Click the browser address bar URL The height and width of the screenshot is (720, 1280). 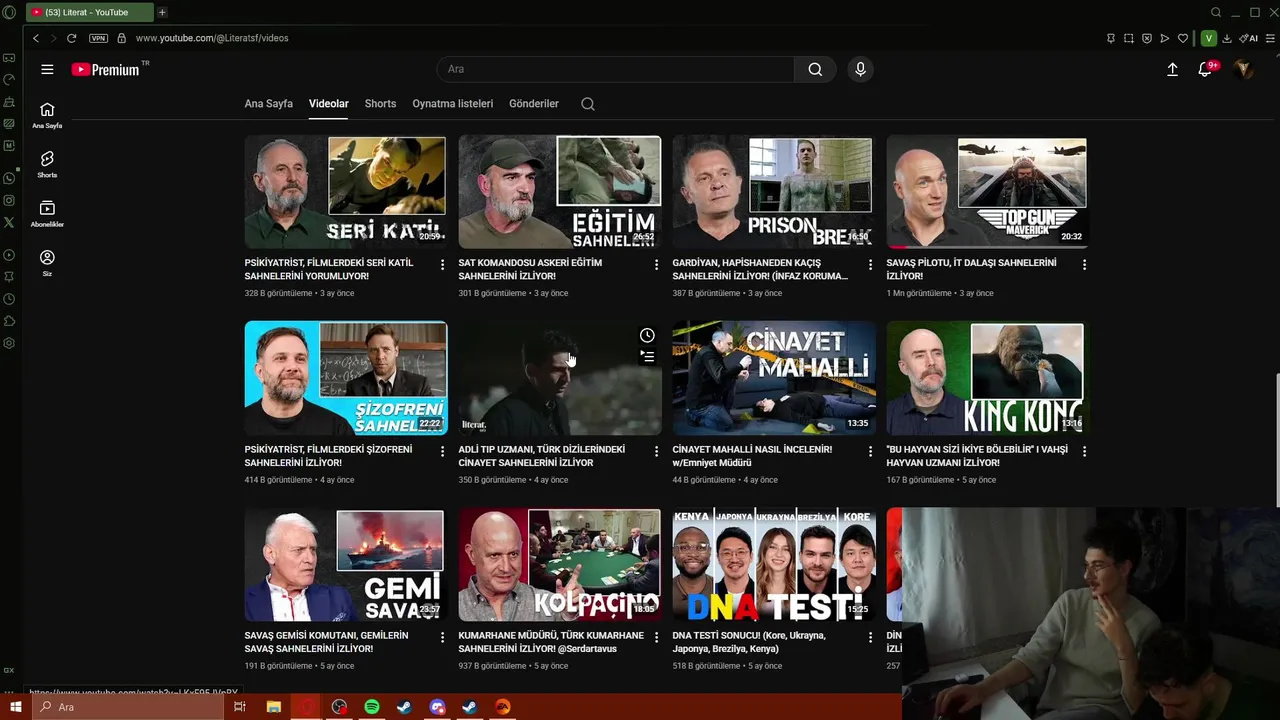tap(212, 38)
